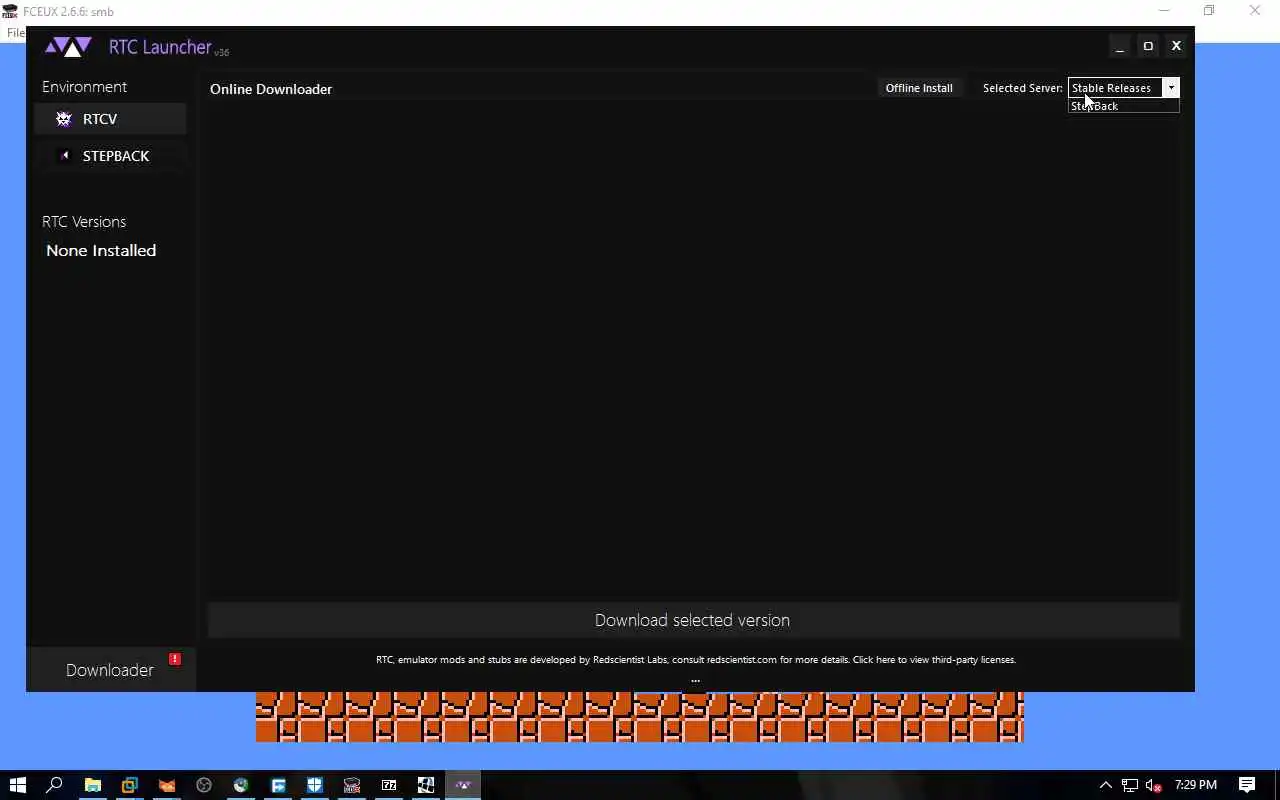The width and height of the screenshot is (1280, 800).
Task: Click the muted volume tray icon
Action: click(1154, 785)
